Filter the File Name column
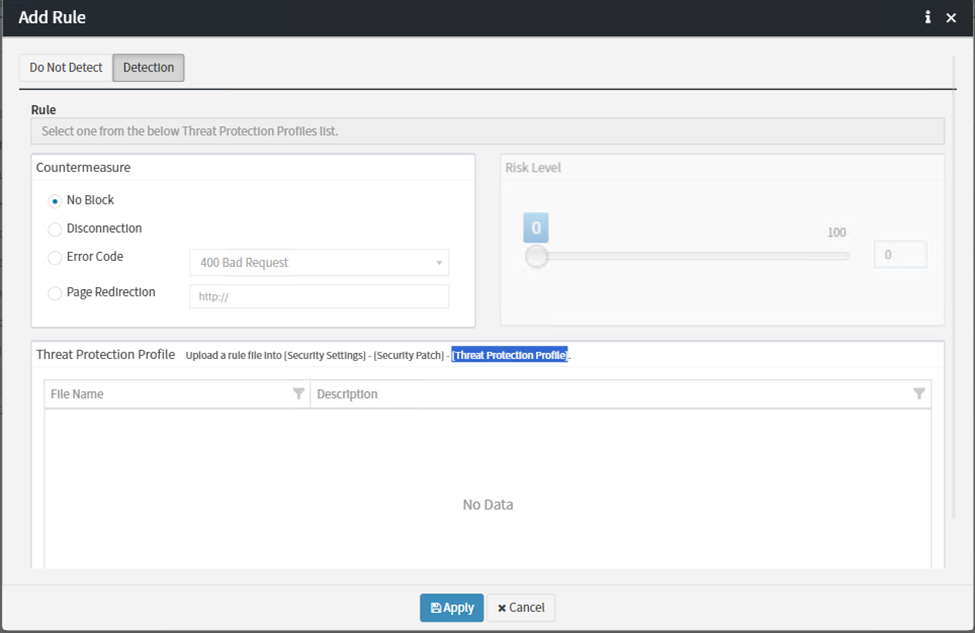 [x=298, y=394]
